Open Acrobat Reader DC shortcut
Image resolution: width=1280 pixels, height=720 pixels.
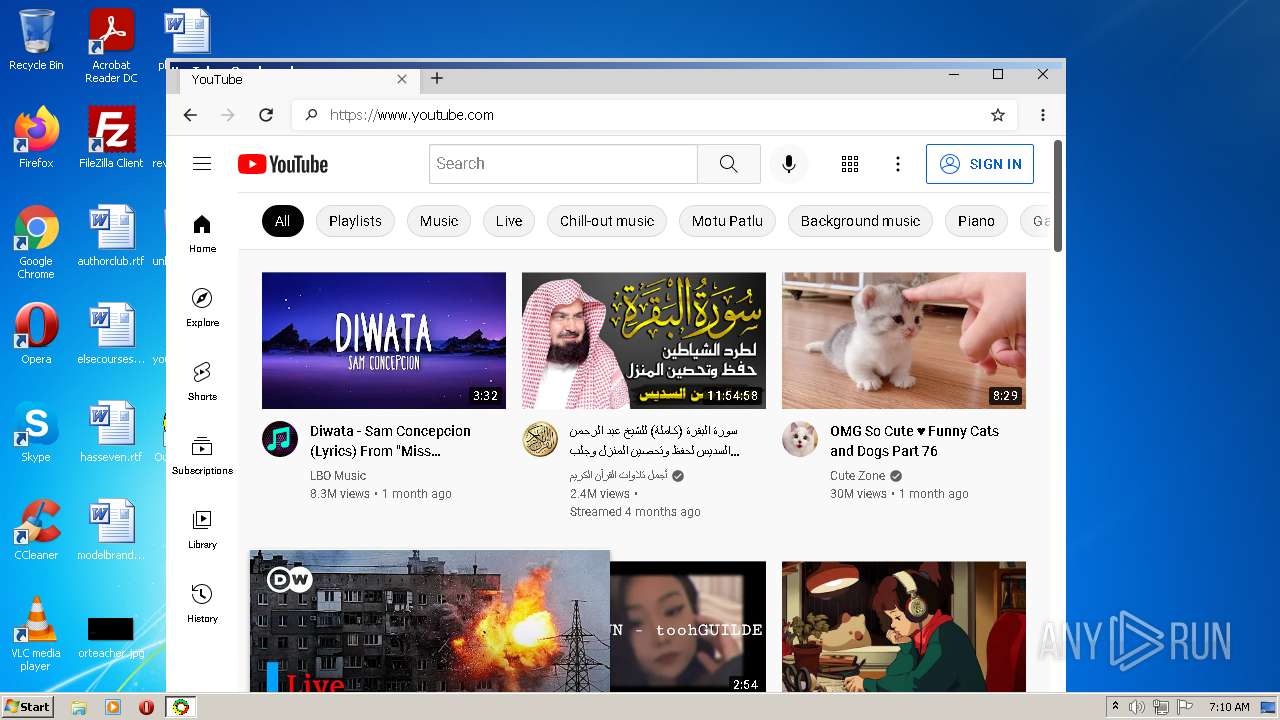tap(111, 46)
